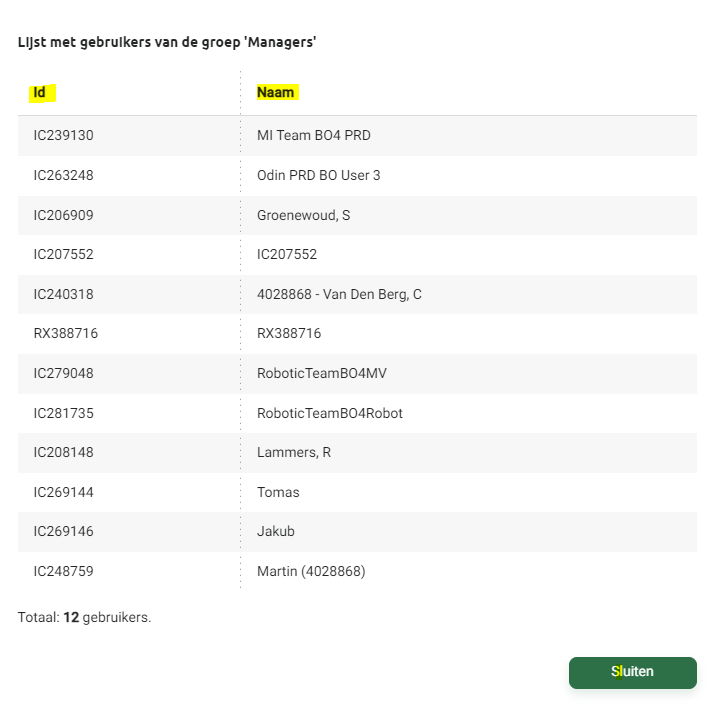Click the Sluiten button
Image resolution: width=721 pixels, height=715 pixels.
click(632, 672)
